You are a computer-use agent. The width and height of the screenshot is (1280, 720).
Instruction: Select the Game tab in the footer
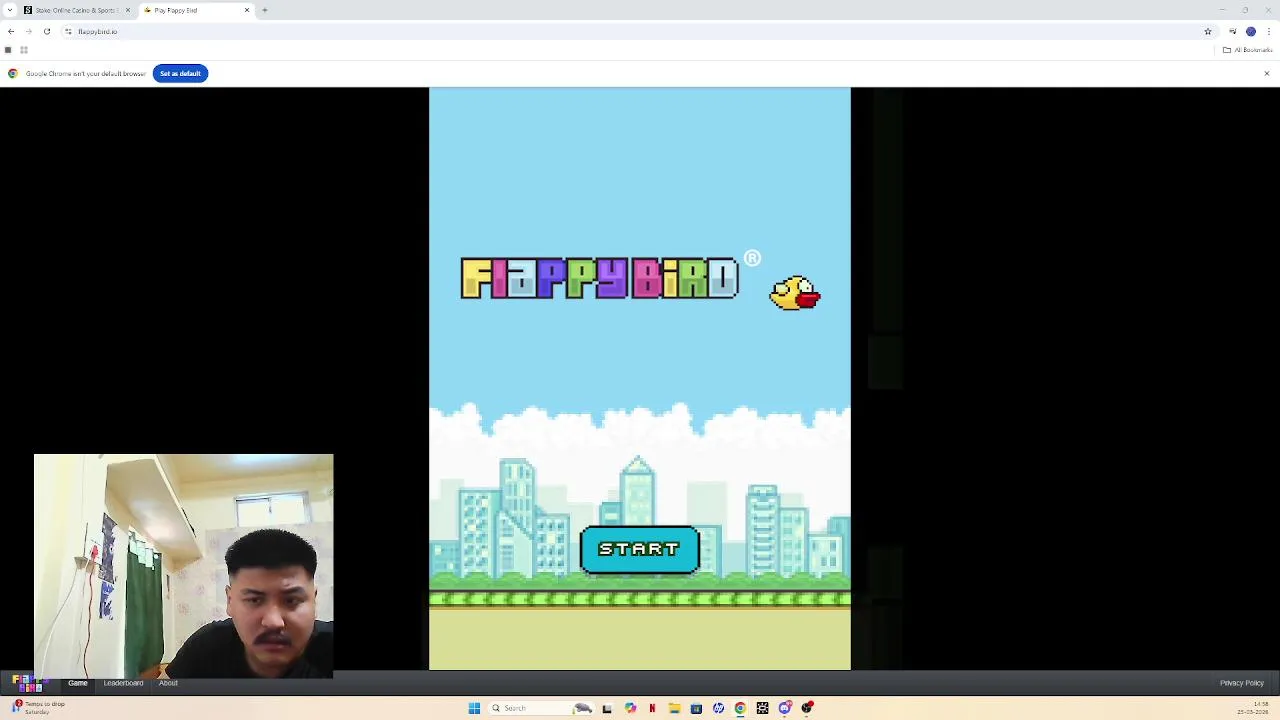[x=78, y=683]
